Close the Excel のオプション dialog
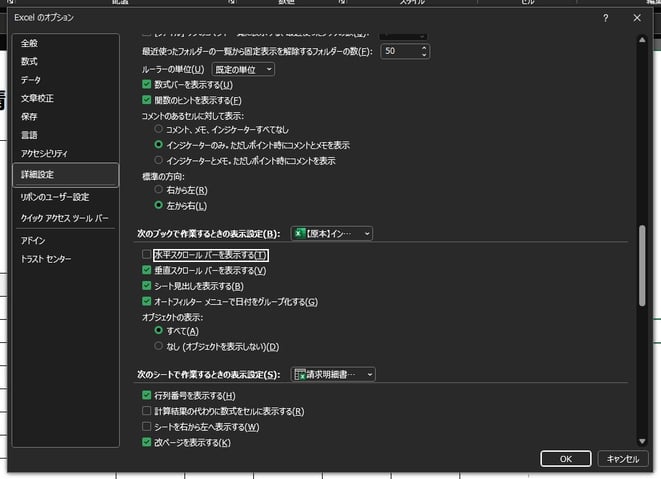Image resolution: width=661 pixels, height=479 pixels. [x=637, y=18]
